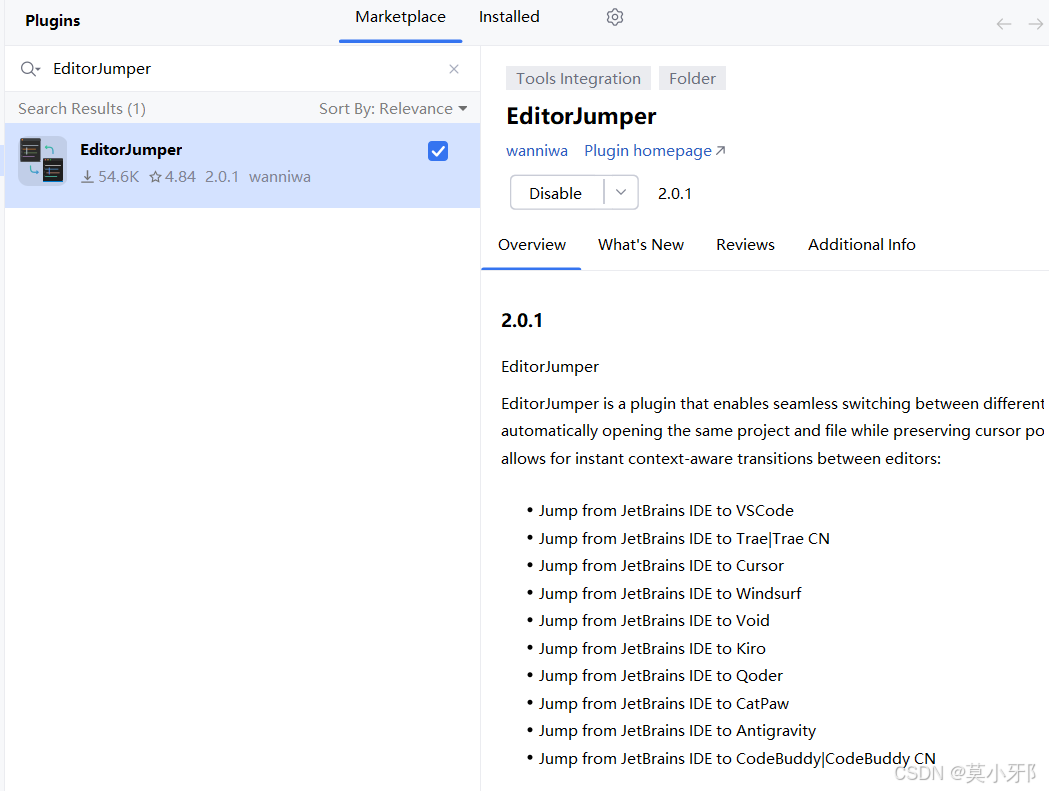Image resolution: width=1049 pixels, height=791 pixels.
Task: Click the large EditorJumper plugin title
Action: [x=581, y=116]
